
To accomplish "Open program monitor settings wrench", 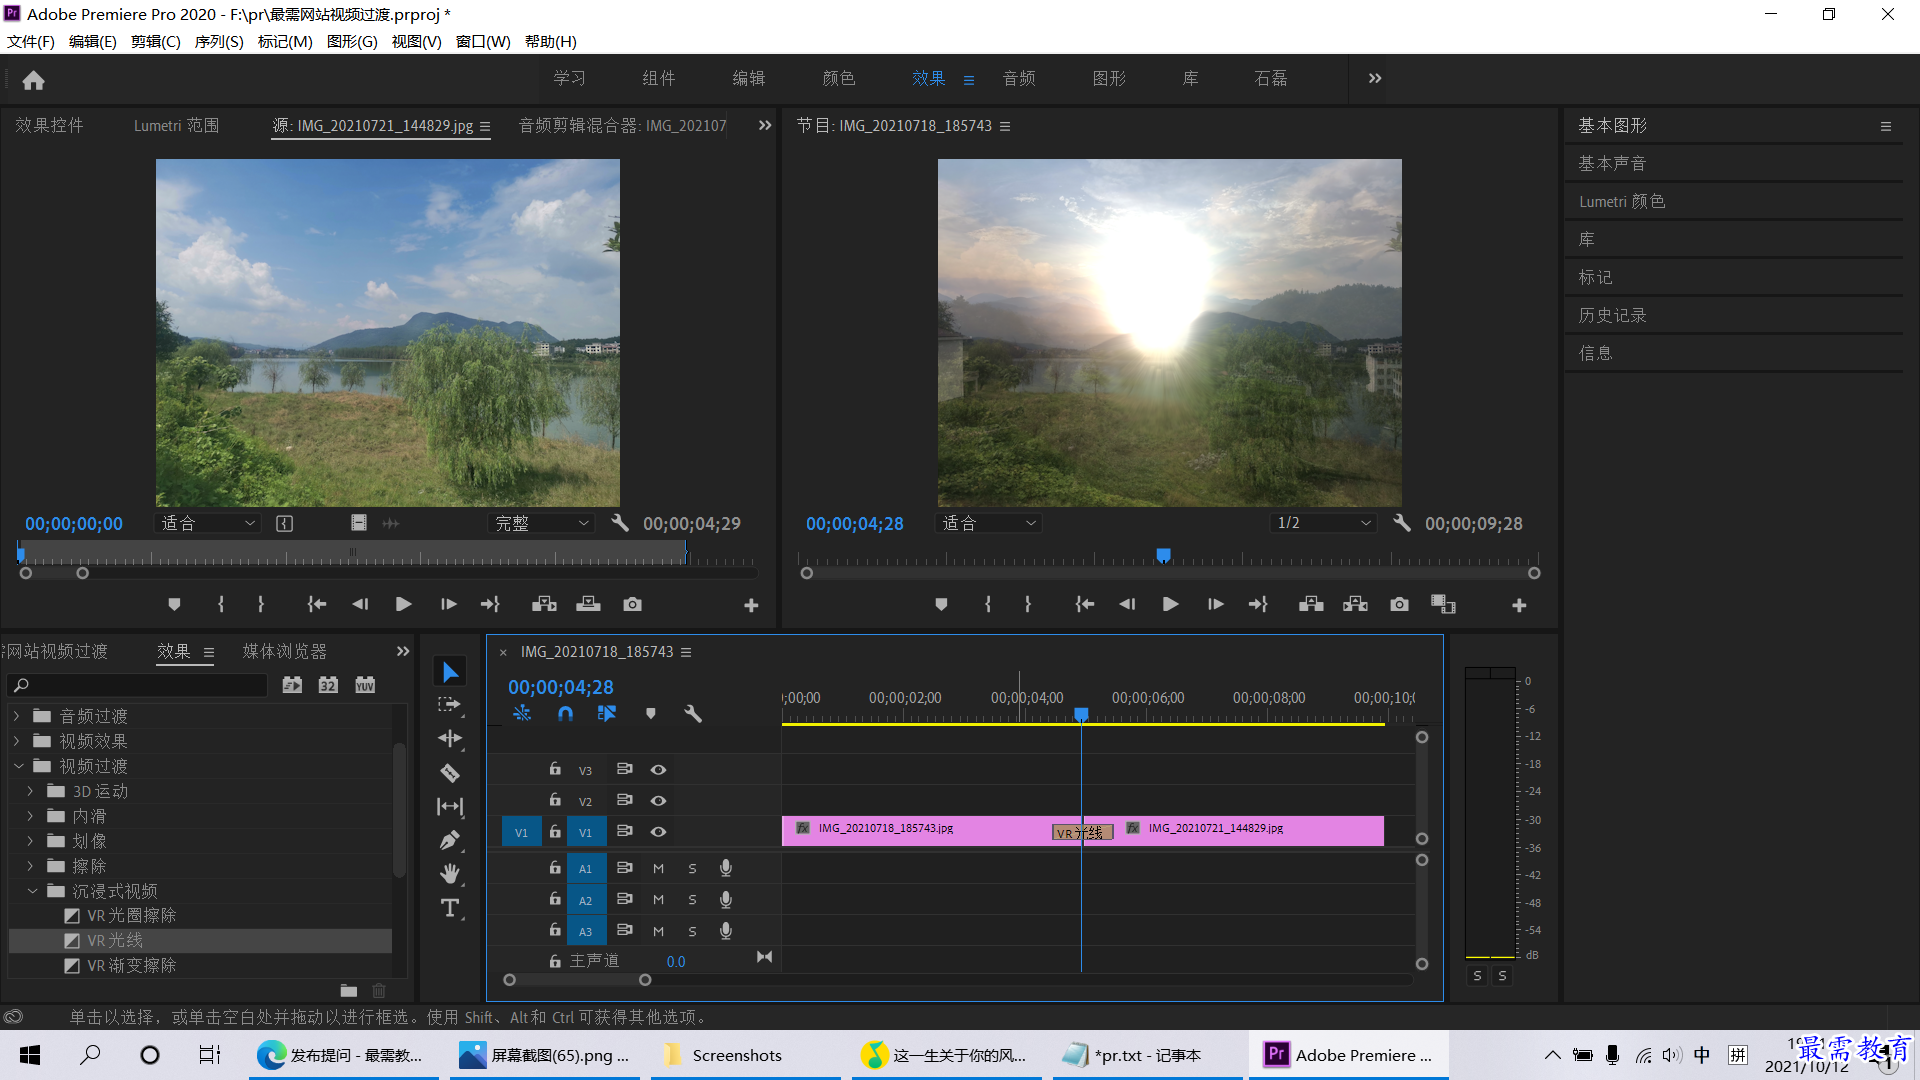I will [1402, 523].
